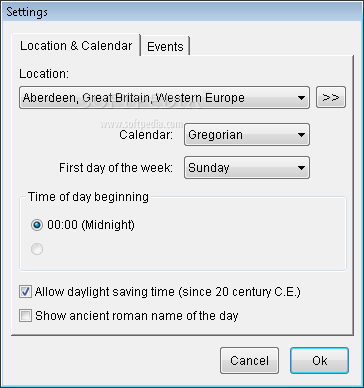
Task: Click the 'Time of day beginning' group caption
Action: point(88,197)
